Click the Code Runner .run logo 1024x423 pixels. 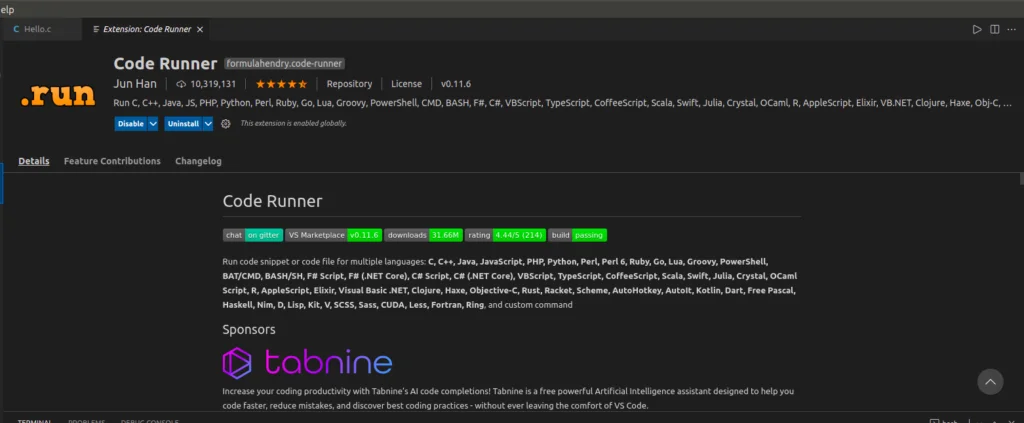[58, 95]
